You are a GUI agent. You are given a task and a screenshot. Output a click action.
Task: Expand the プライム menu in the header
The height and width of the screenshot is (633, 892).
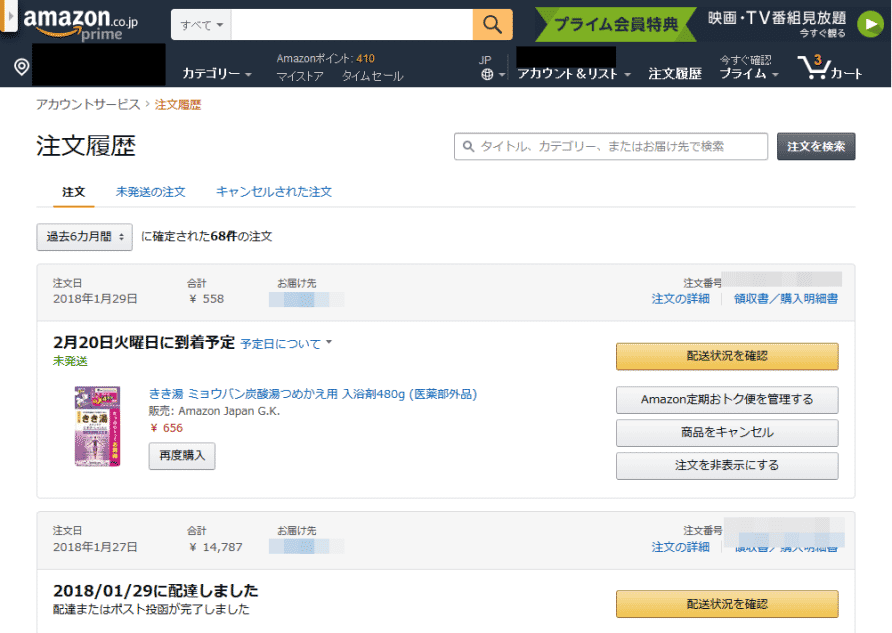748,73
